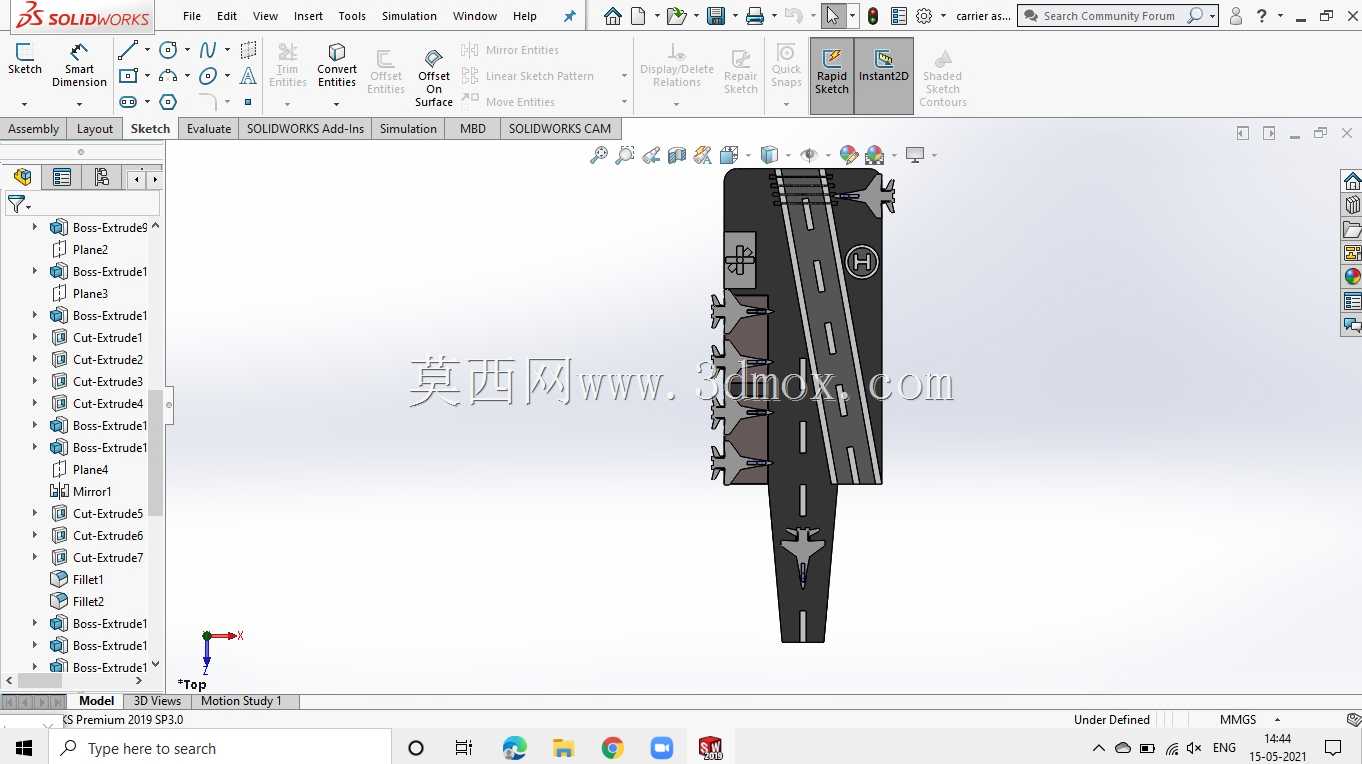Open the Options gear icon
The height and width of the screenshot is (764, 1362).
924,16
